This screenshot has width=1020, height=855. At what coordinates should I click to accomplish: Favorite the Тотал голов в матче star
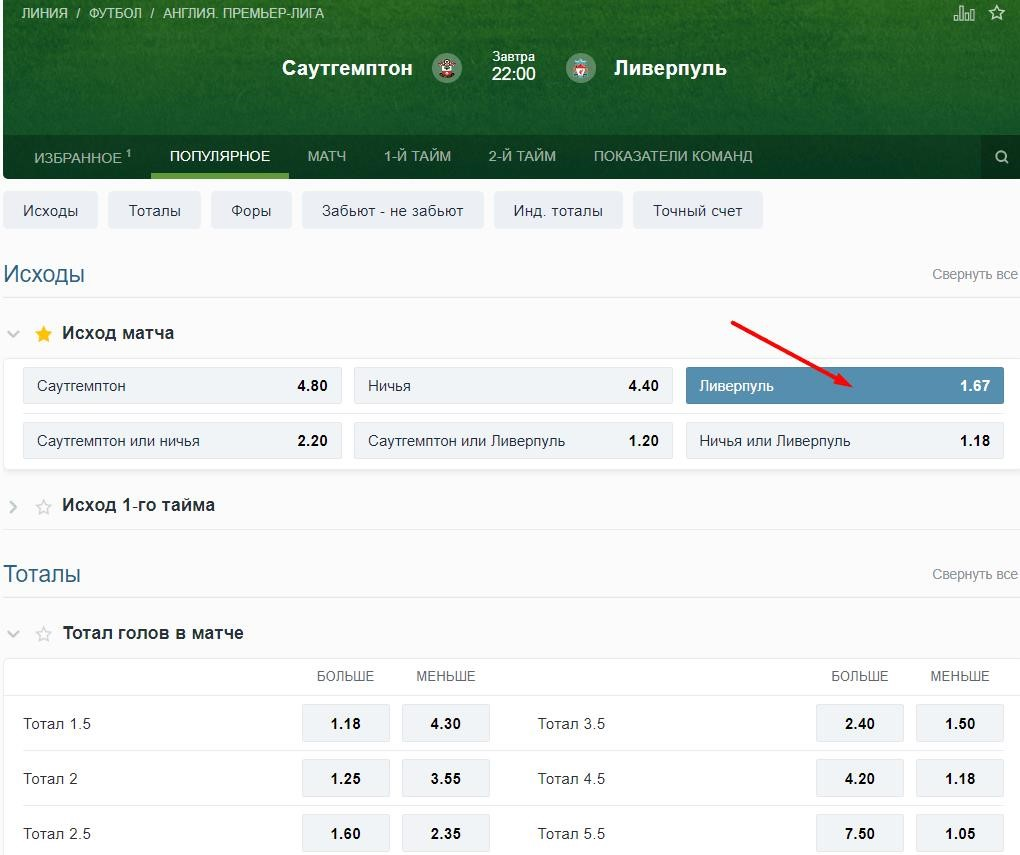pos(44,634)
